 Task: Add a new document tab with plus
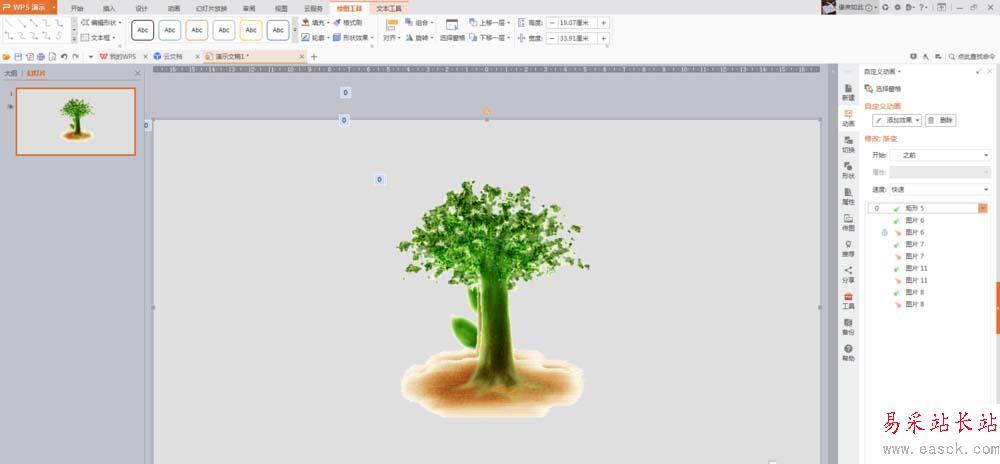tap(314, 57)
